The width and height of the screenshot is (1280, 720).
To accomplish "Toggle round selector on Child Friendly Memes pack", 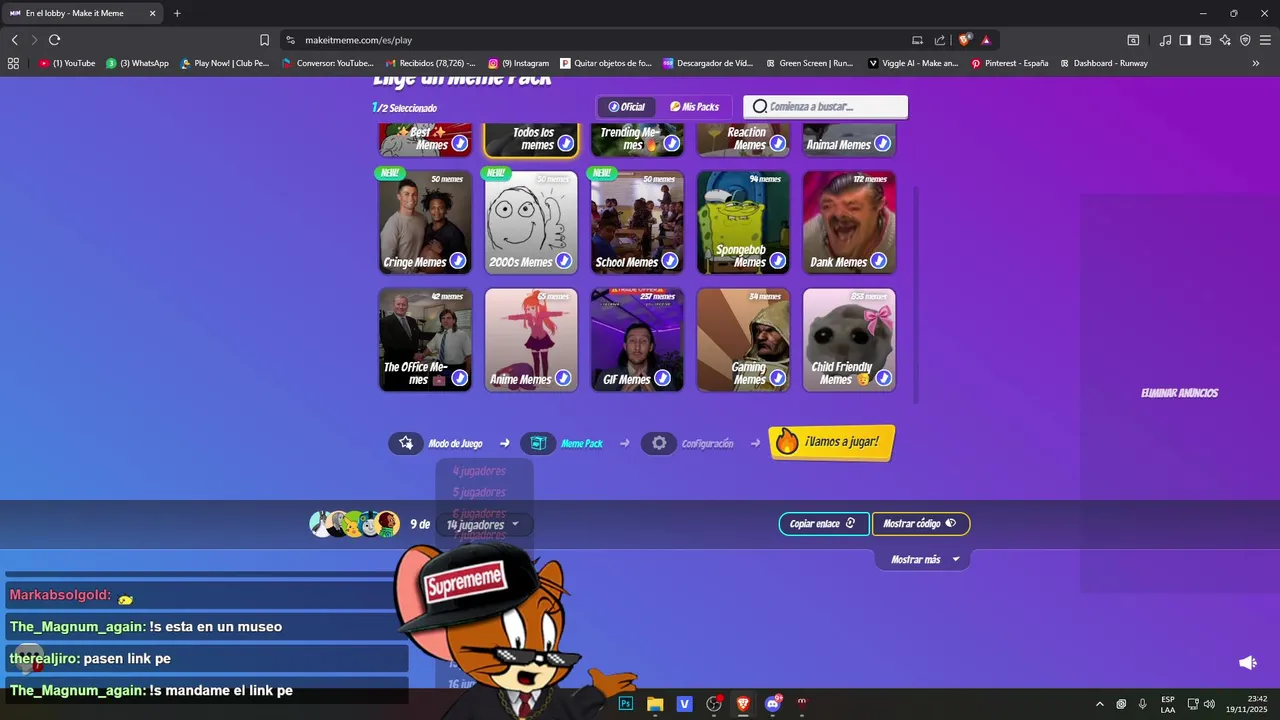I will [883, 378].
